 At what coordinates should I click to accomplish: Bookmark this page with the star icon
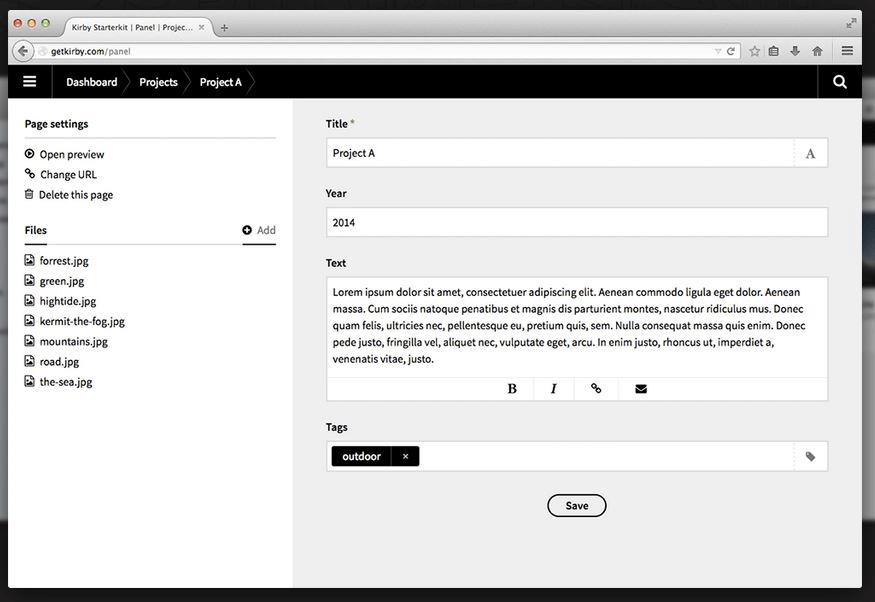[755, 51]
